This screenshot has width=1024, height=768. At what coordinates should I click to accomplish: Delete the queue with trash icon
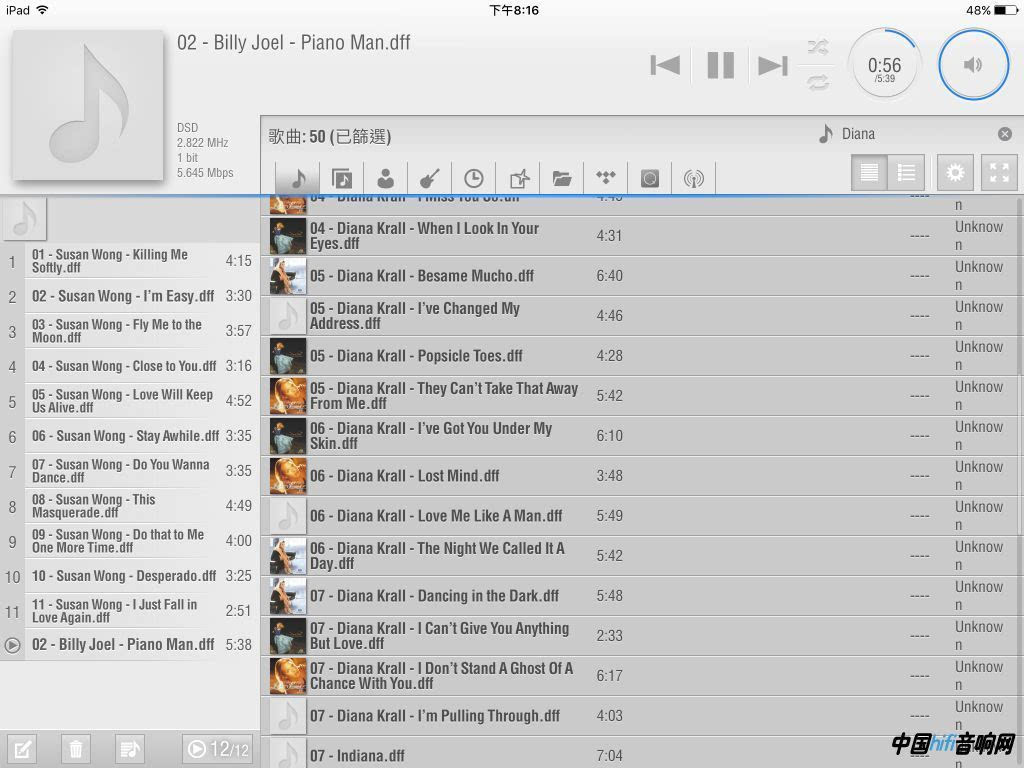click(75, 748)
